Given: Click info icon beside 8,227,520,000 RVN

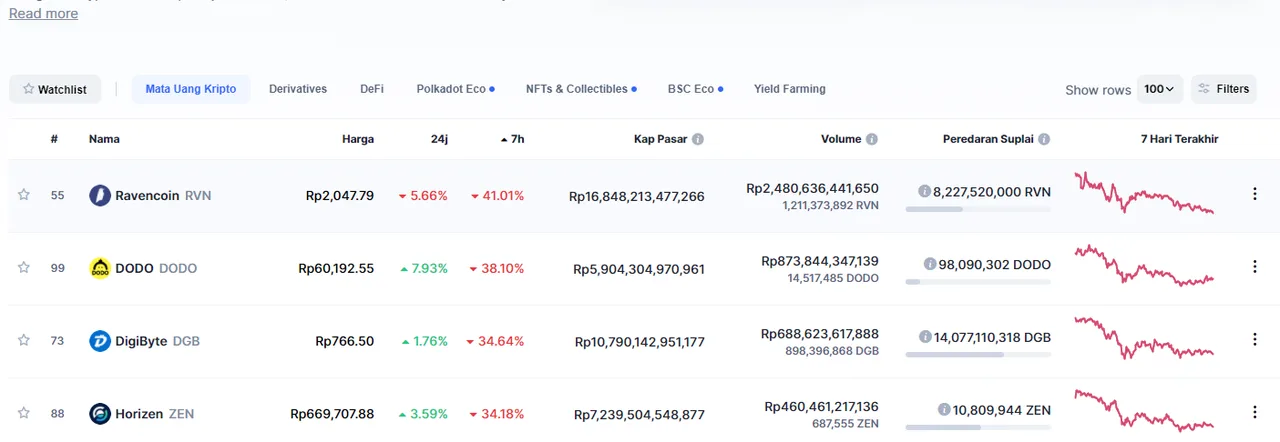Looking at the screenshot, I should pyautogui.click(x=924, y=191).
